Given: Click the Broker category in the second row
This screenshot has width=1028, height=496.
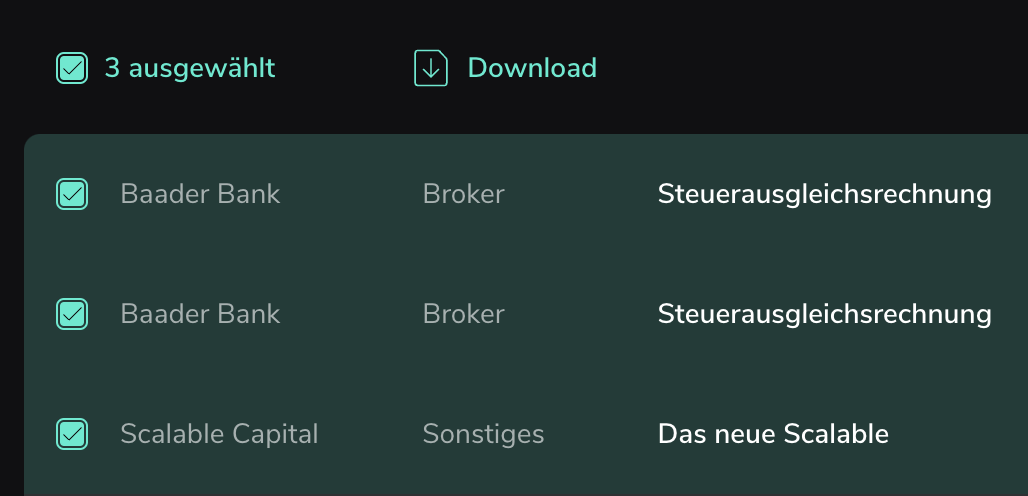Looking at the screenshot, I should pyautogui.click(x=464, y=314).
